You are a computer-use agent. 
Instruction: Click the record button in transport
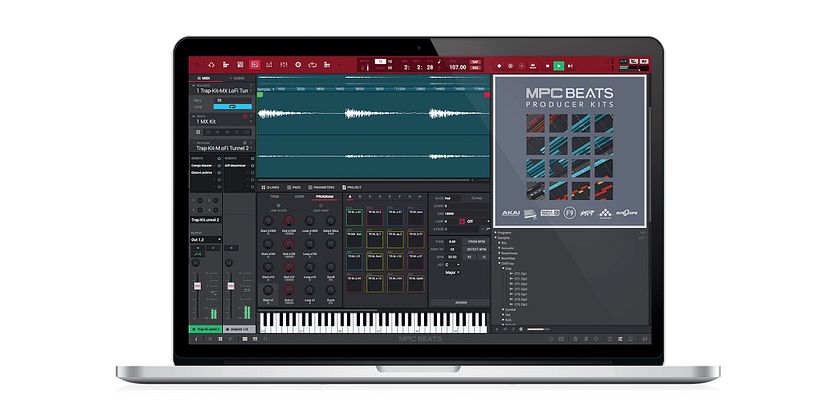499,66
